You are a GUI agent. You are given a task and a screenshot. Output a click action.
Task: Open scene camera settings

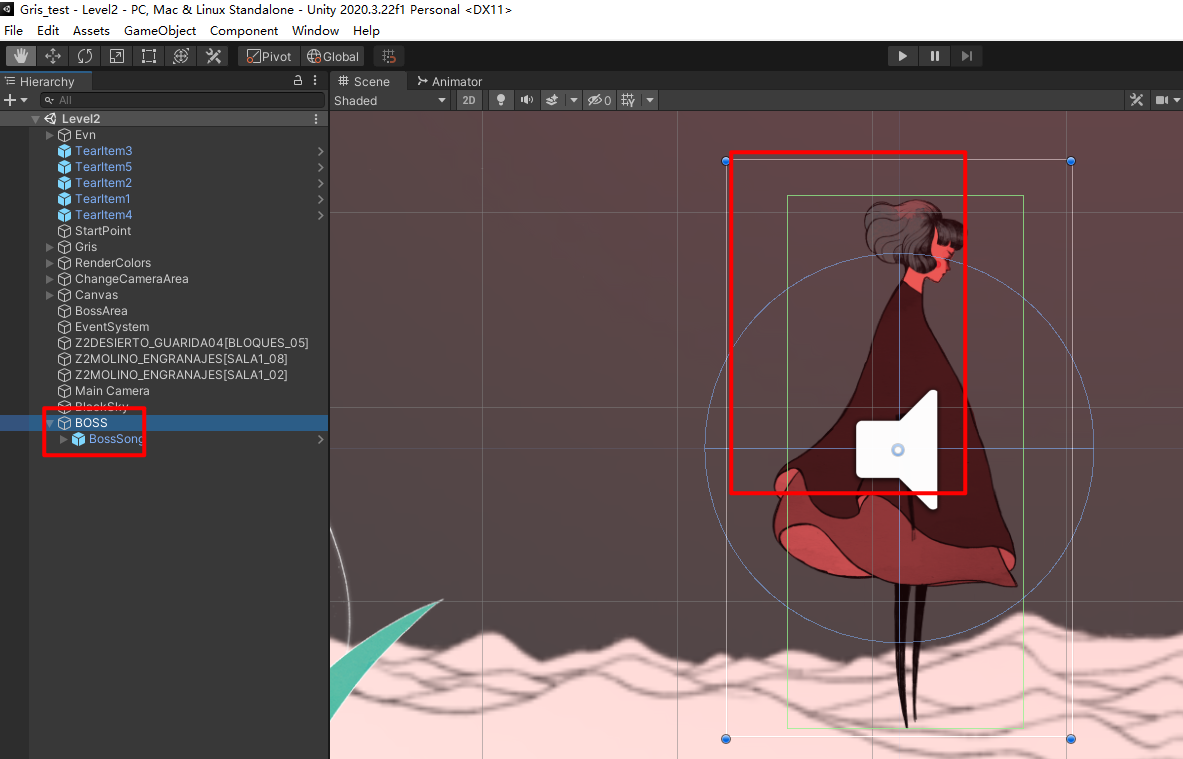point(1162,100)
